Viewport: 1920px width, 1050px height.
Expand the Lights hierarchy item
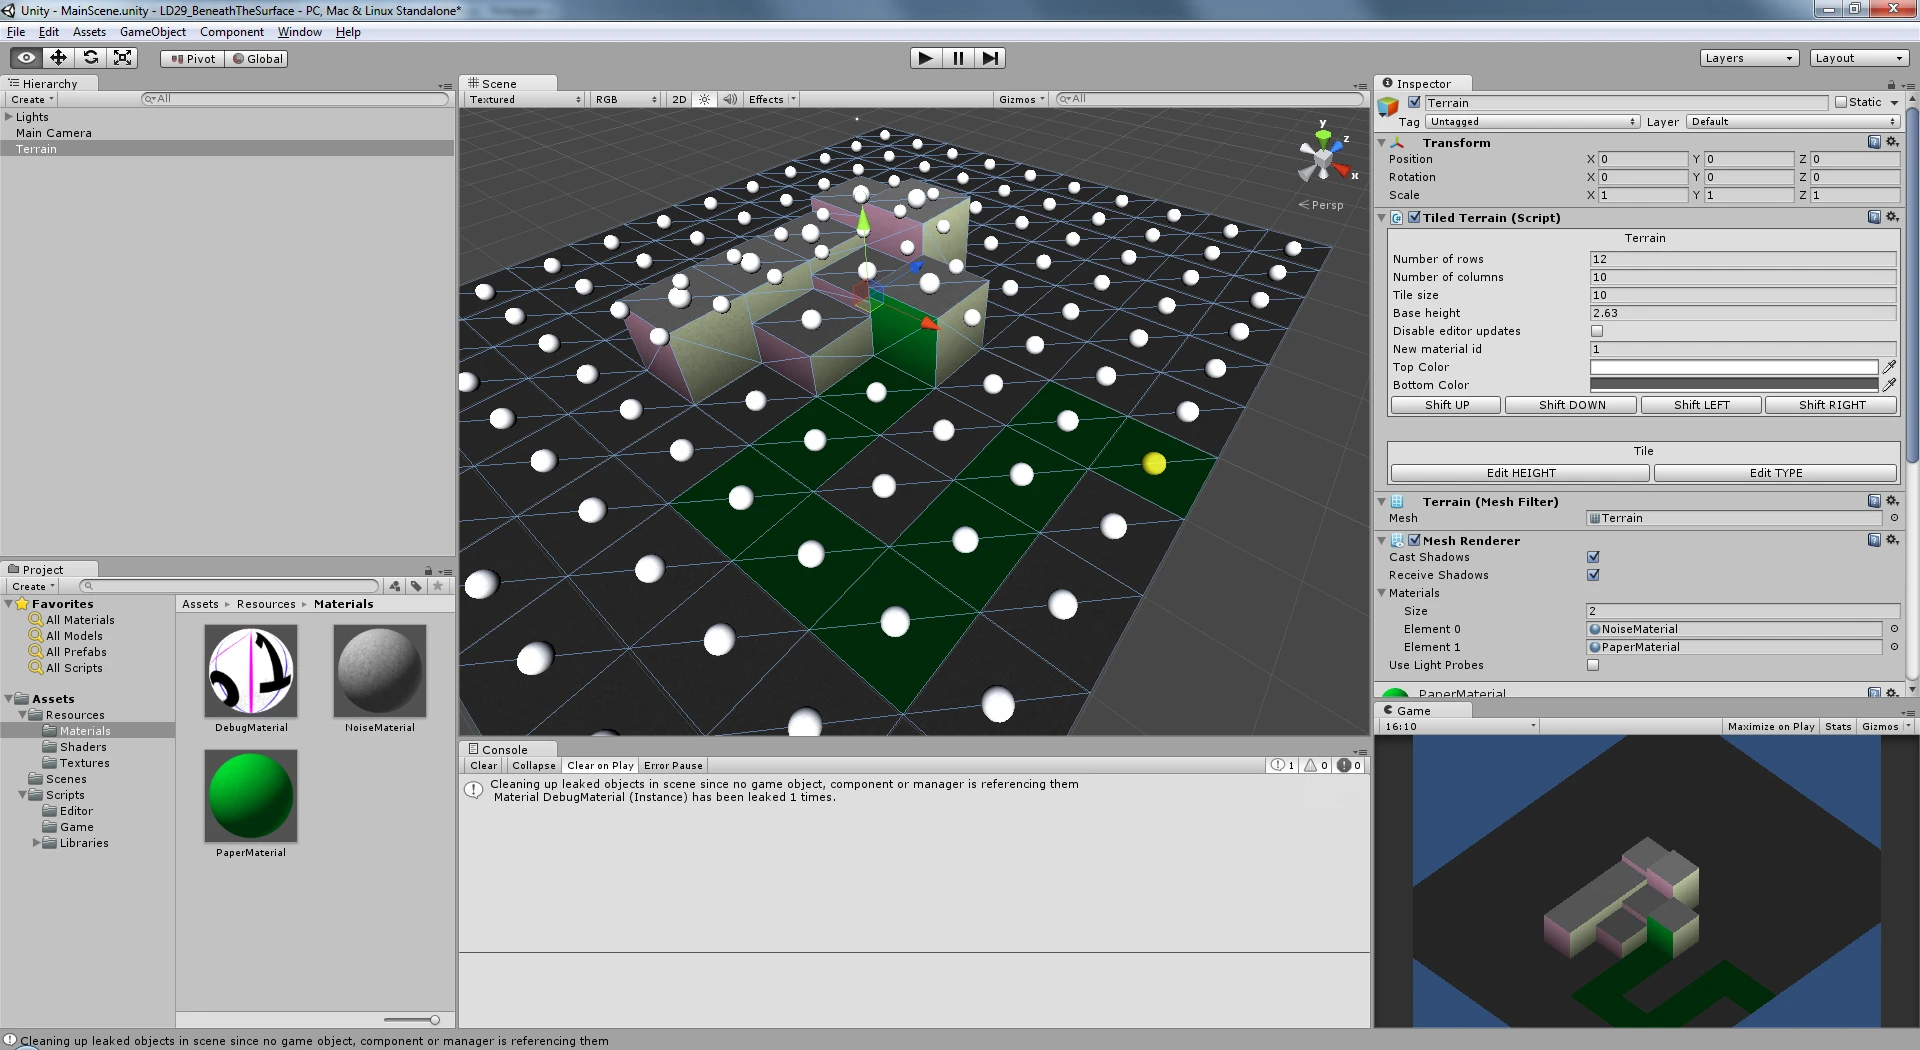[x=9, y=117]
